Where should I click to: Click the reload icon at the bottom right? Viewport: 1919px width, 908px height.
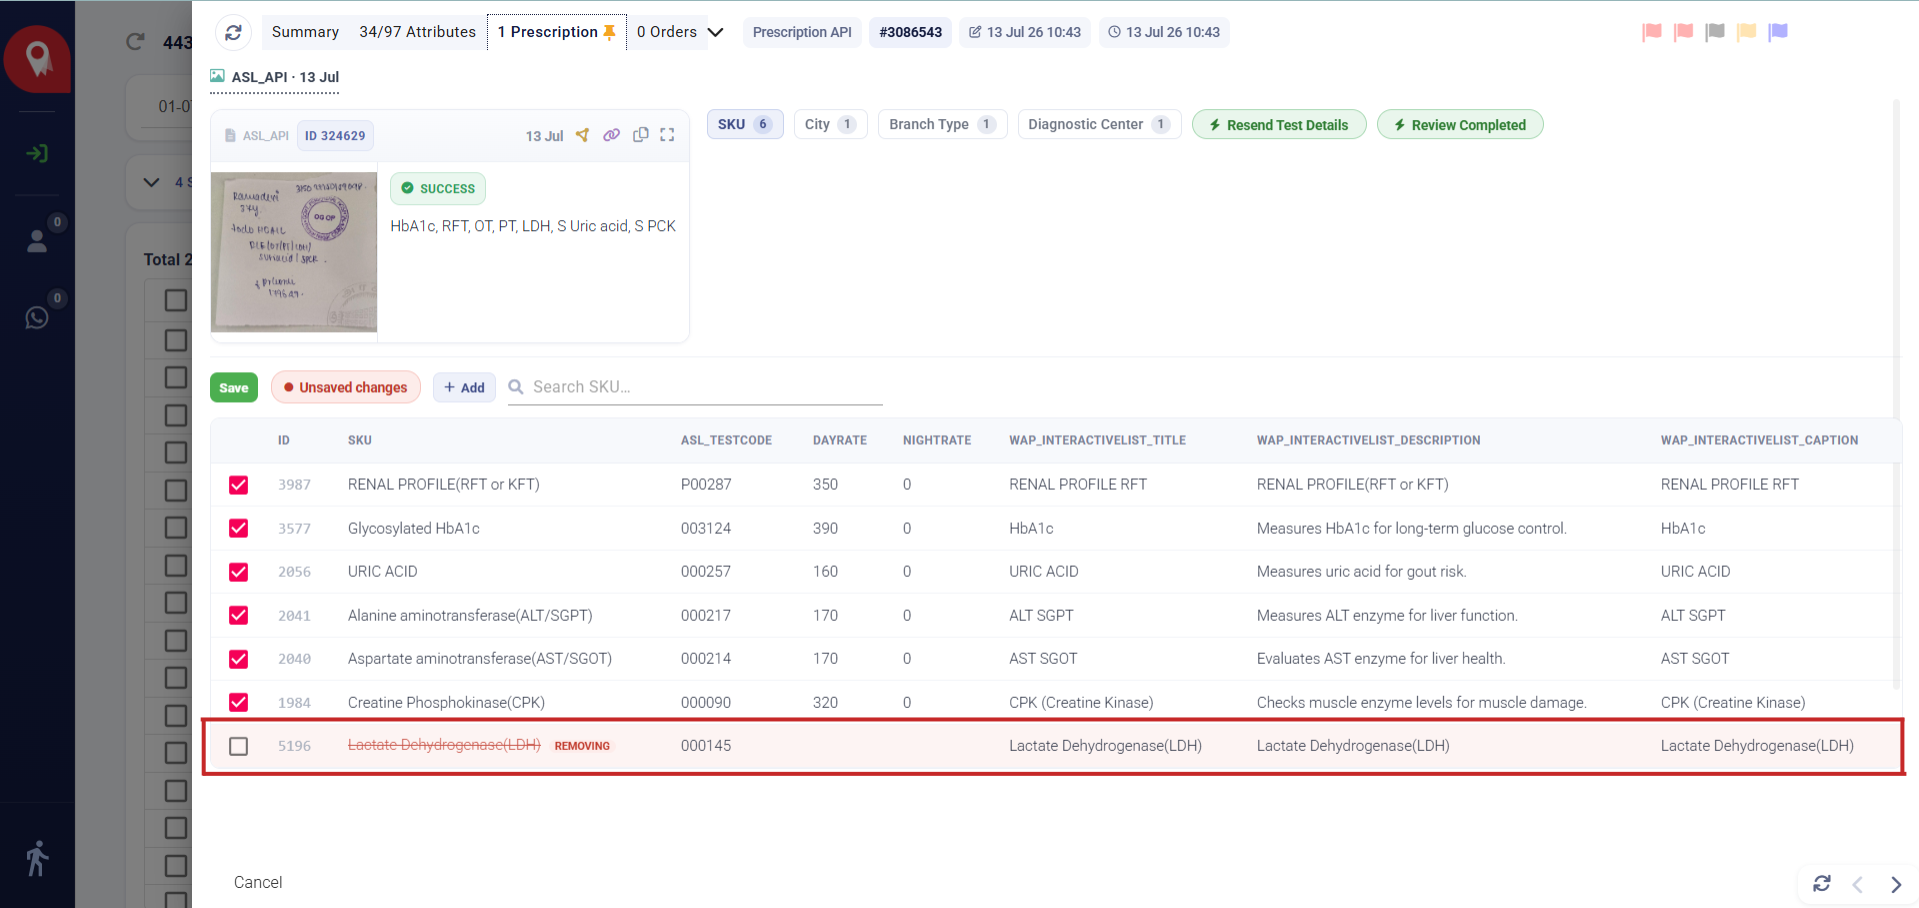click(1822, 883)
